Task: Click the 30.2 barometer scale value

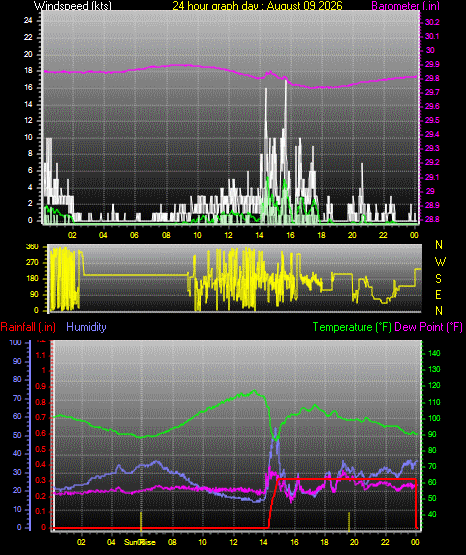Action: click(x=432, y=22)
